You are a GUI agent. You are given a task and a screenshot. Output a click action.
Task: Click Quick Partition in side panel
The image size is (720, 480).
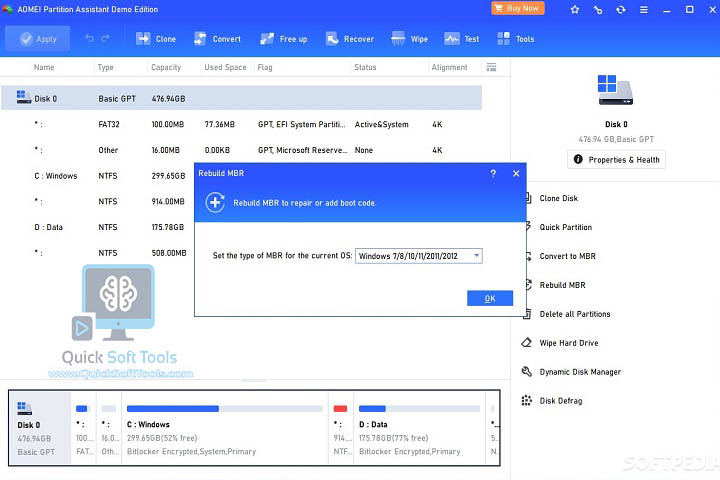(x=565, y=227)
